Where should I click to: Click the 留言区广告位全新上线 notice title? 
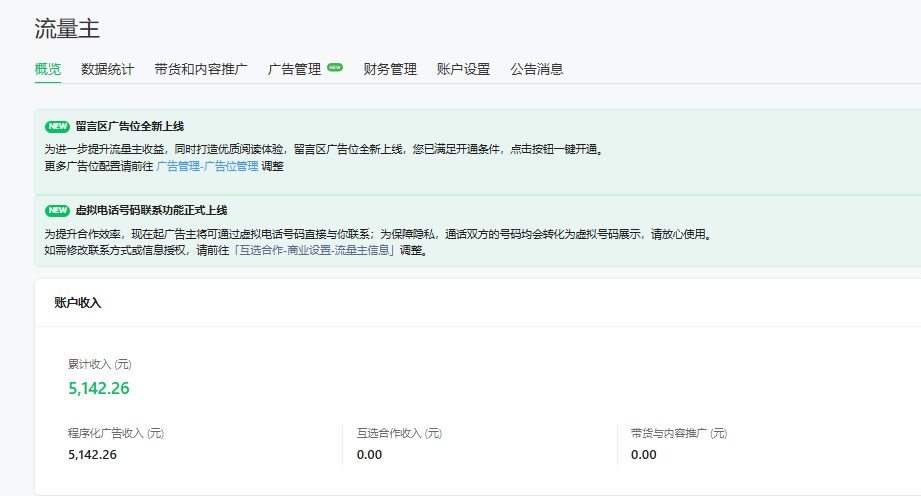click(x=129, y=127)
